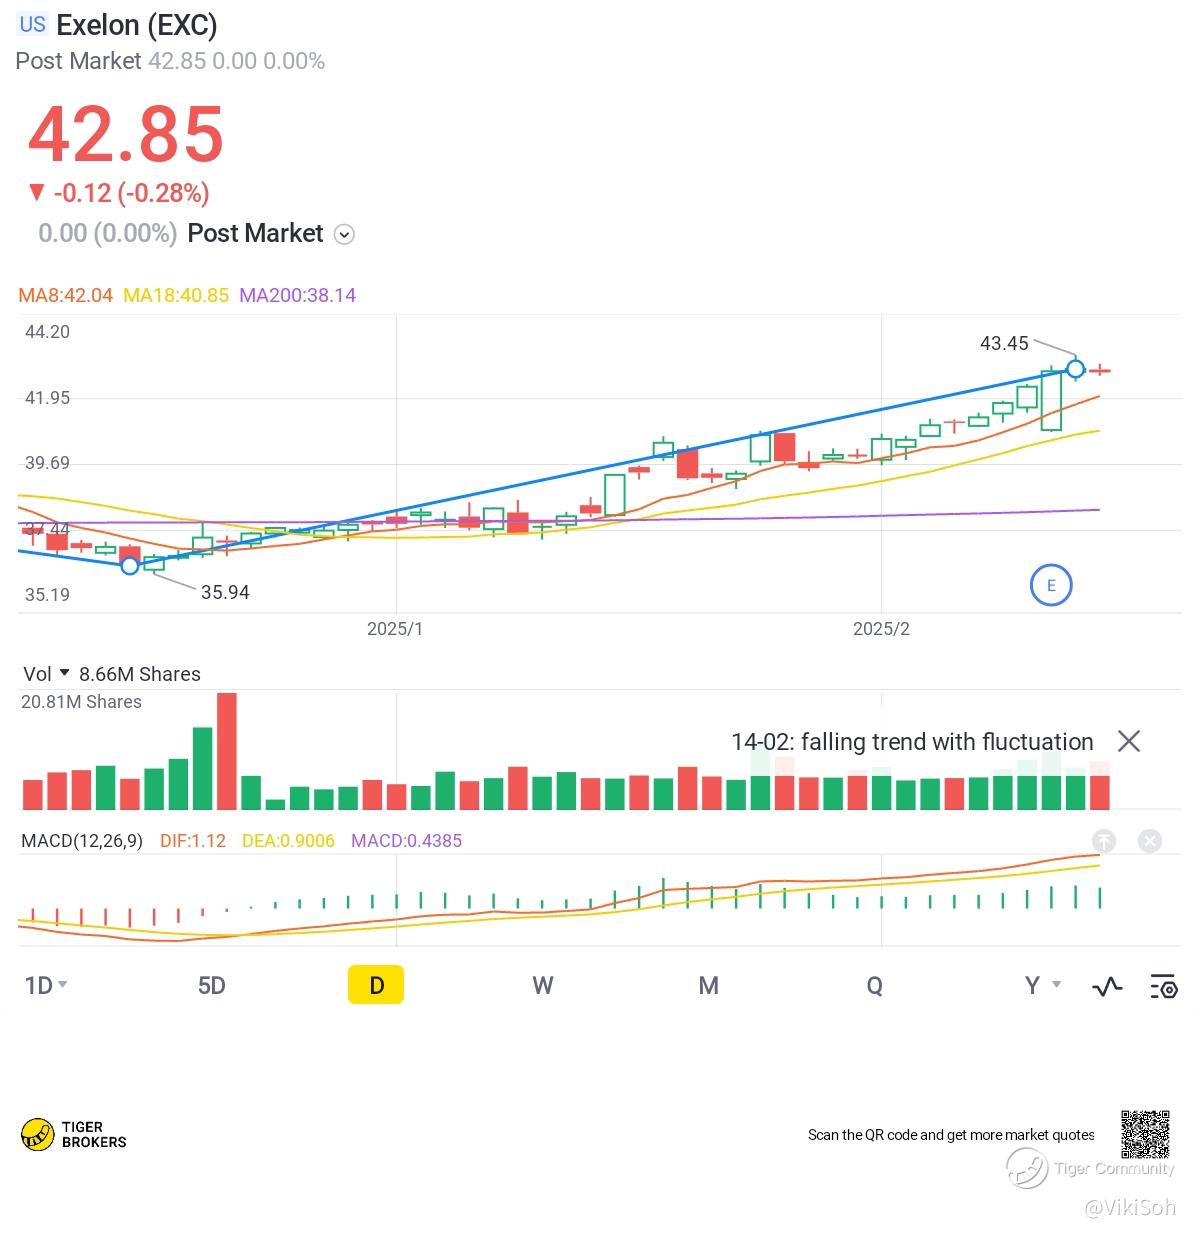This screenshot has width=1200, height=1235.
Task: Switch to the weekly W tab
Action: (542, 986)
